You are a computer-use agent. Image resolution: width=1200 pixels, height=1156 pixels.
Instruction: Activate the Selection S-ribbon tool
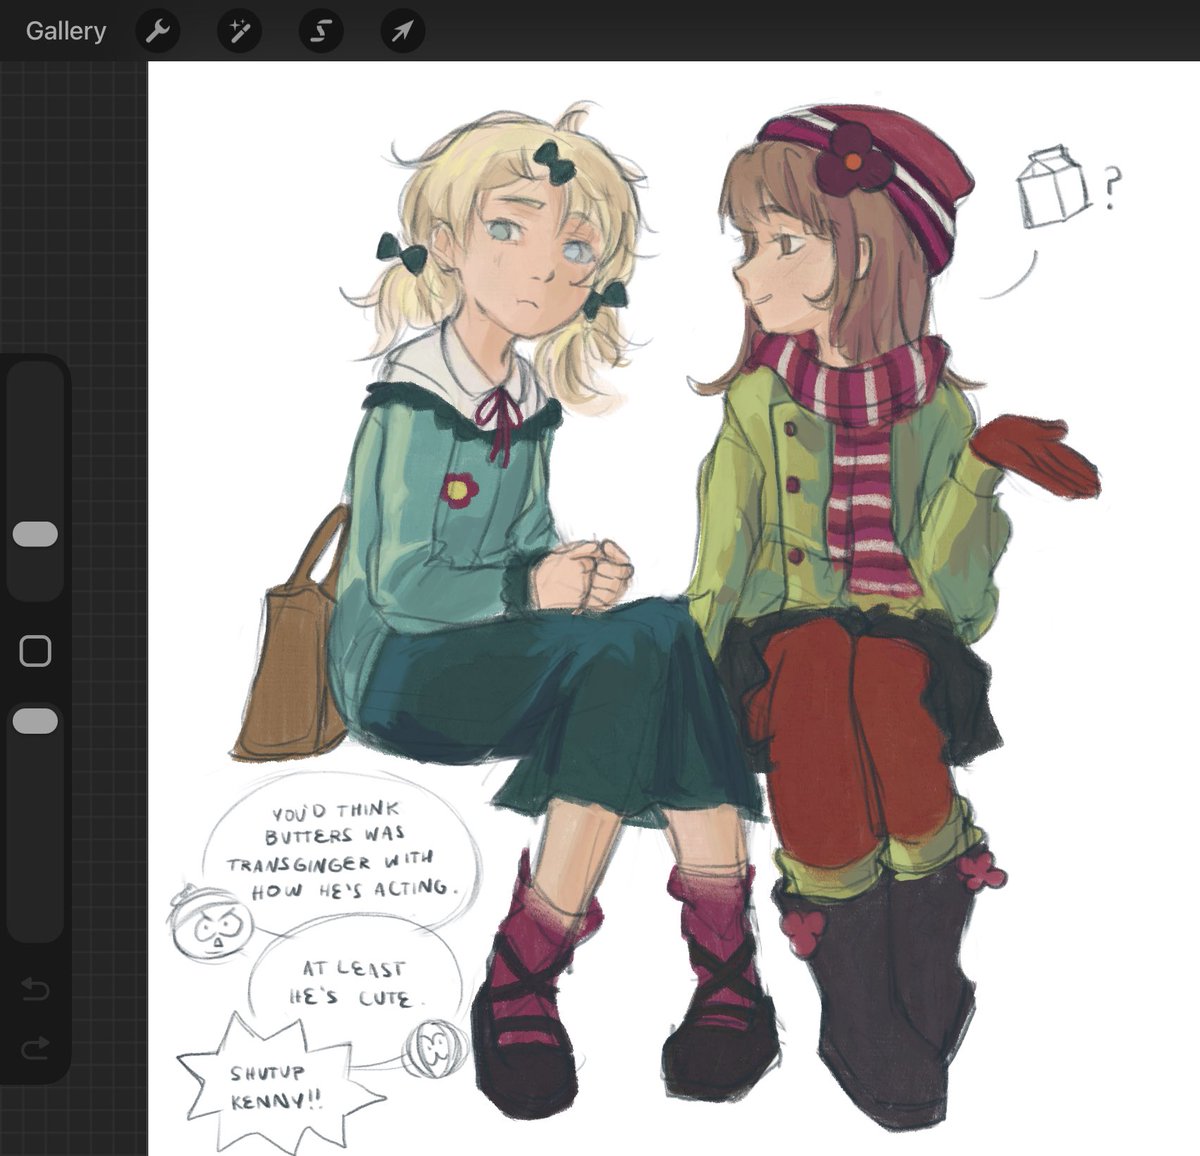tap(320, 31)
